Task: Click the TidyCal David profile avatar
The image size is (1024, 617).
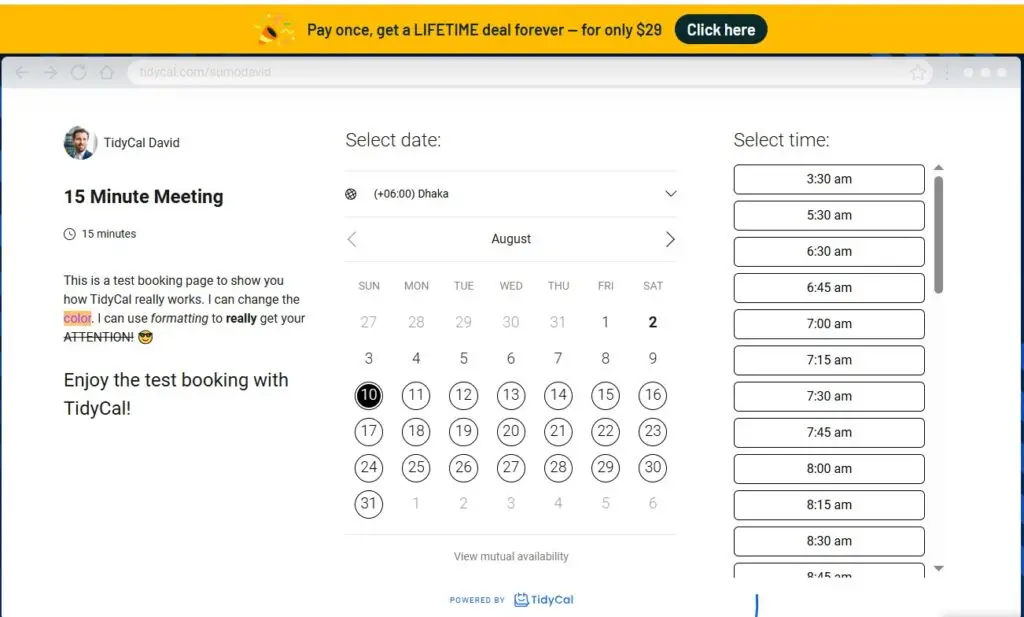Action: click(80, 143)
